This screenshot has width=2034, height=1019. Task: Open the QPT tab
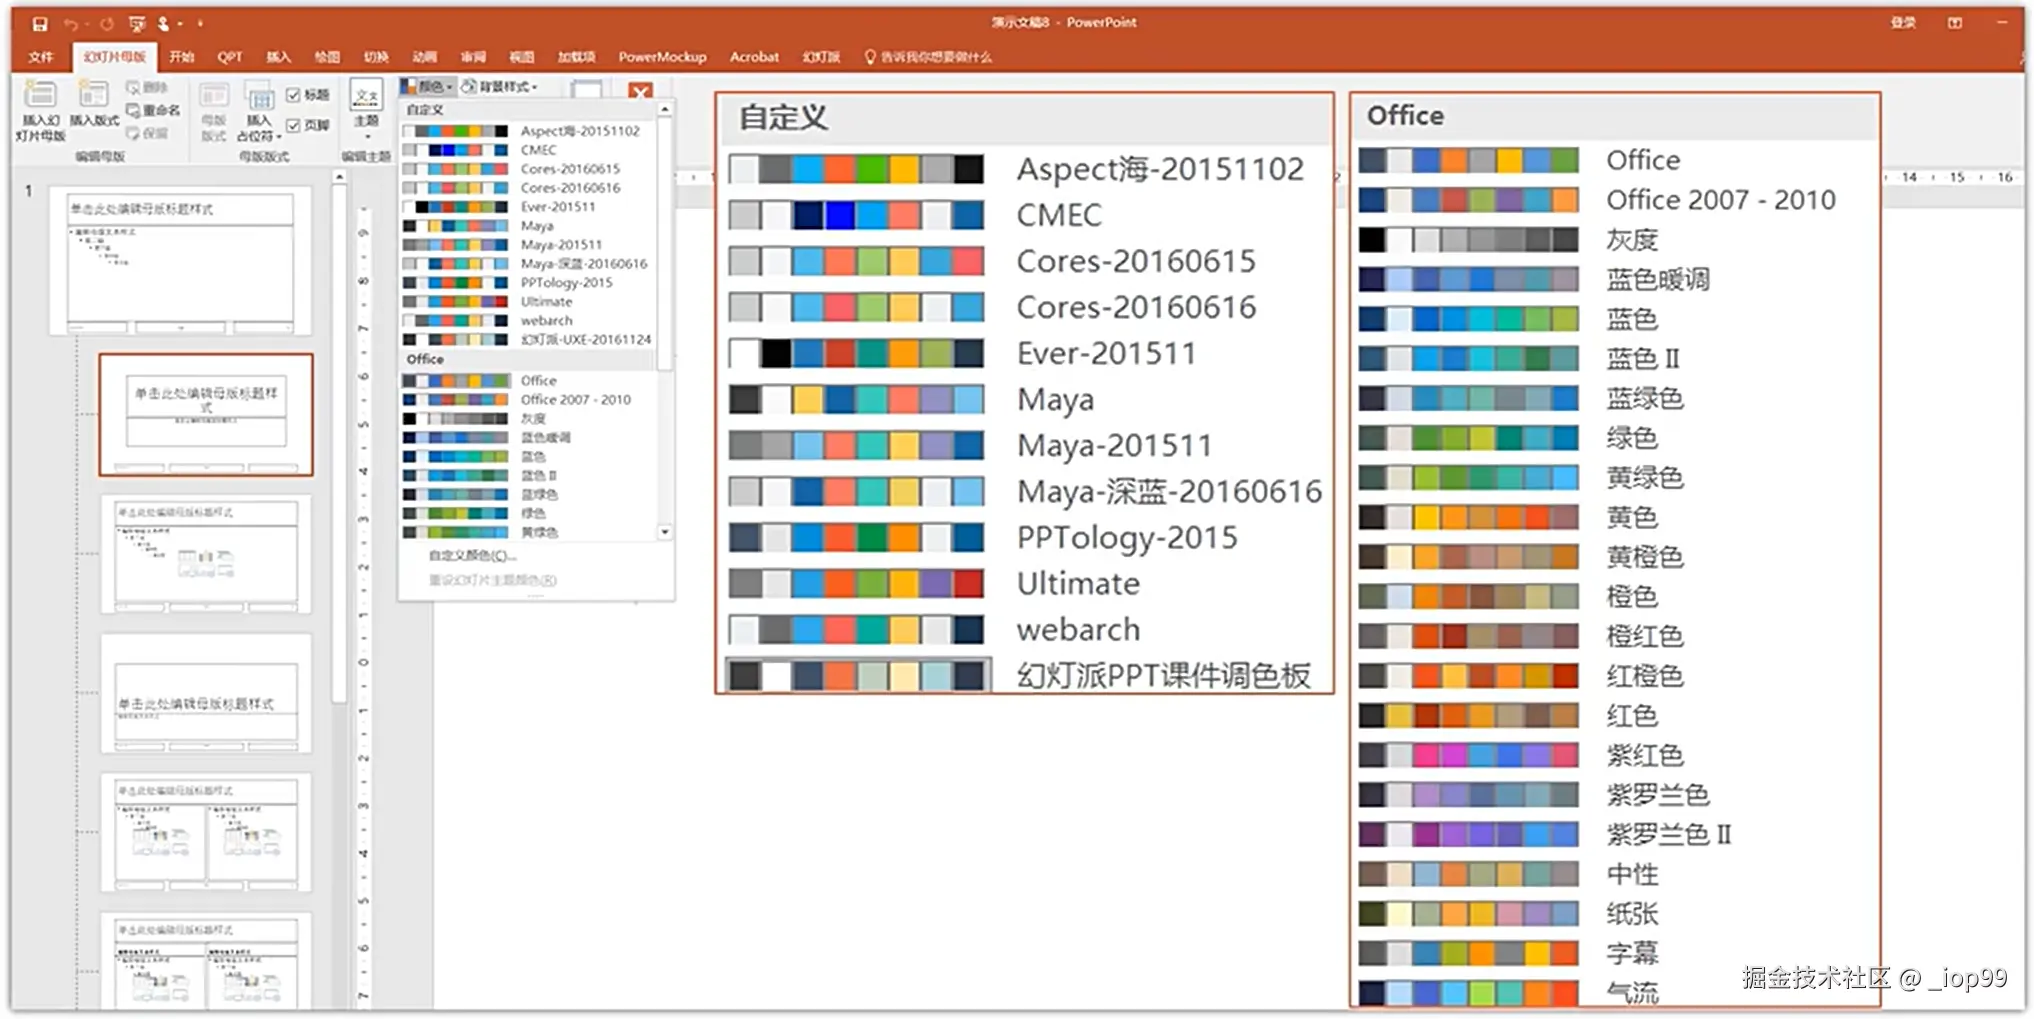pyautogui.click(x=230, y=57)
